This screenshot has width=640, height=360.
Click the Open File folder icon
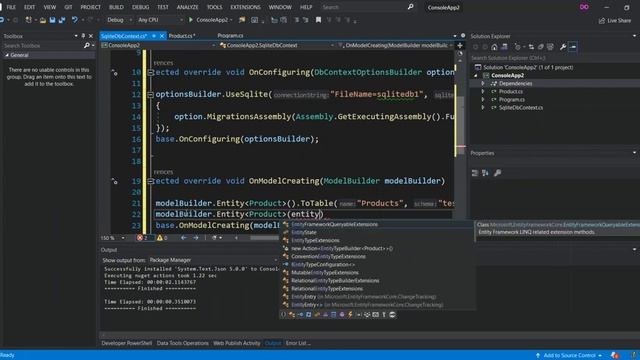(43, 20)
